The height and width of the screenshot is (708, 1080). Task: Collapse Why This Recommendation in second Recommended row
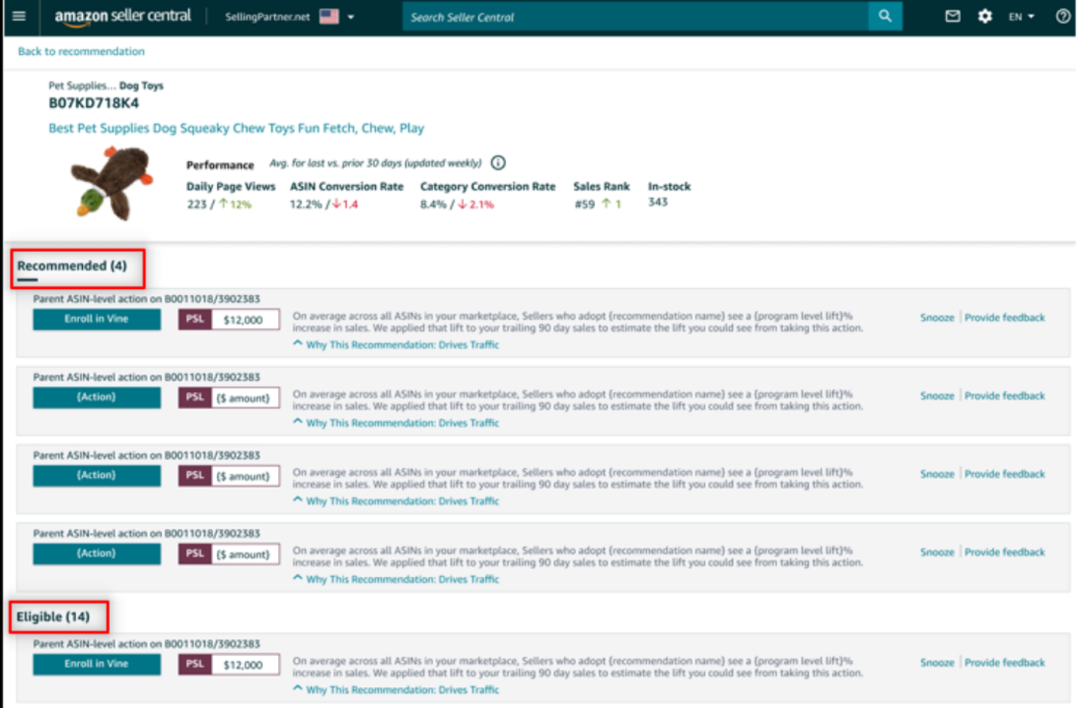coord(396,423)
